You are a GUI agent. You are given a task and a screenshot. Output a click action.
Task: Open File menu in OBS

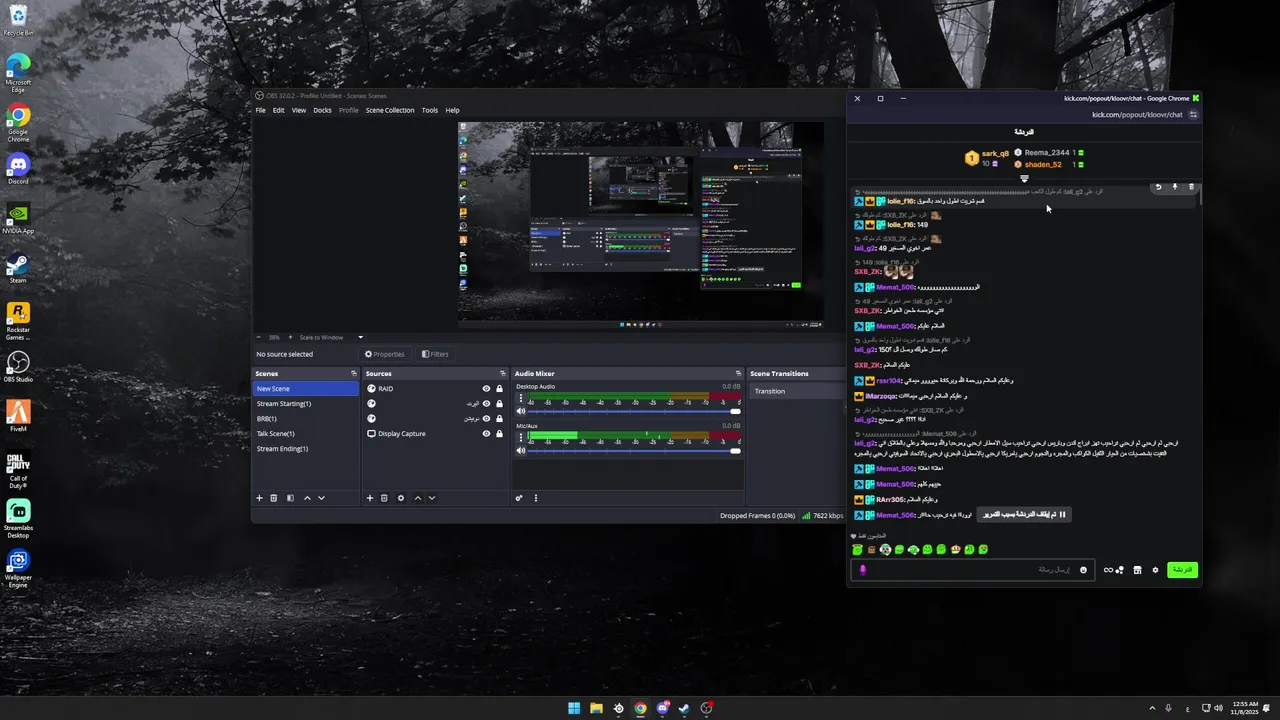pyautogui.click(x=261, y=110)
